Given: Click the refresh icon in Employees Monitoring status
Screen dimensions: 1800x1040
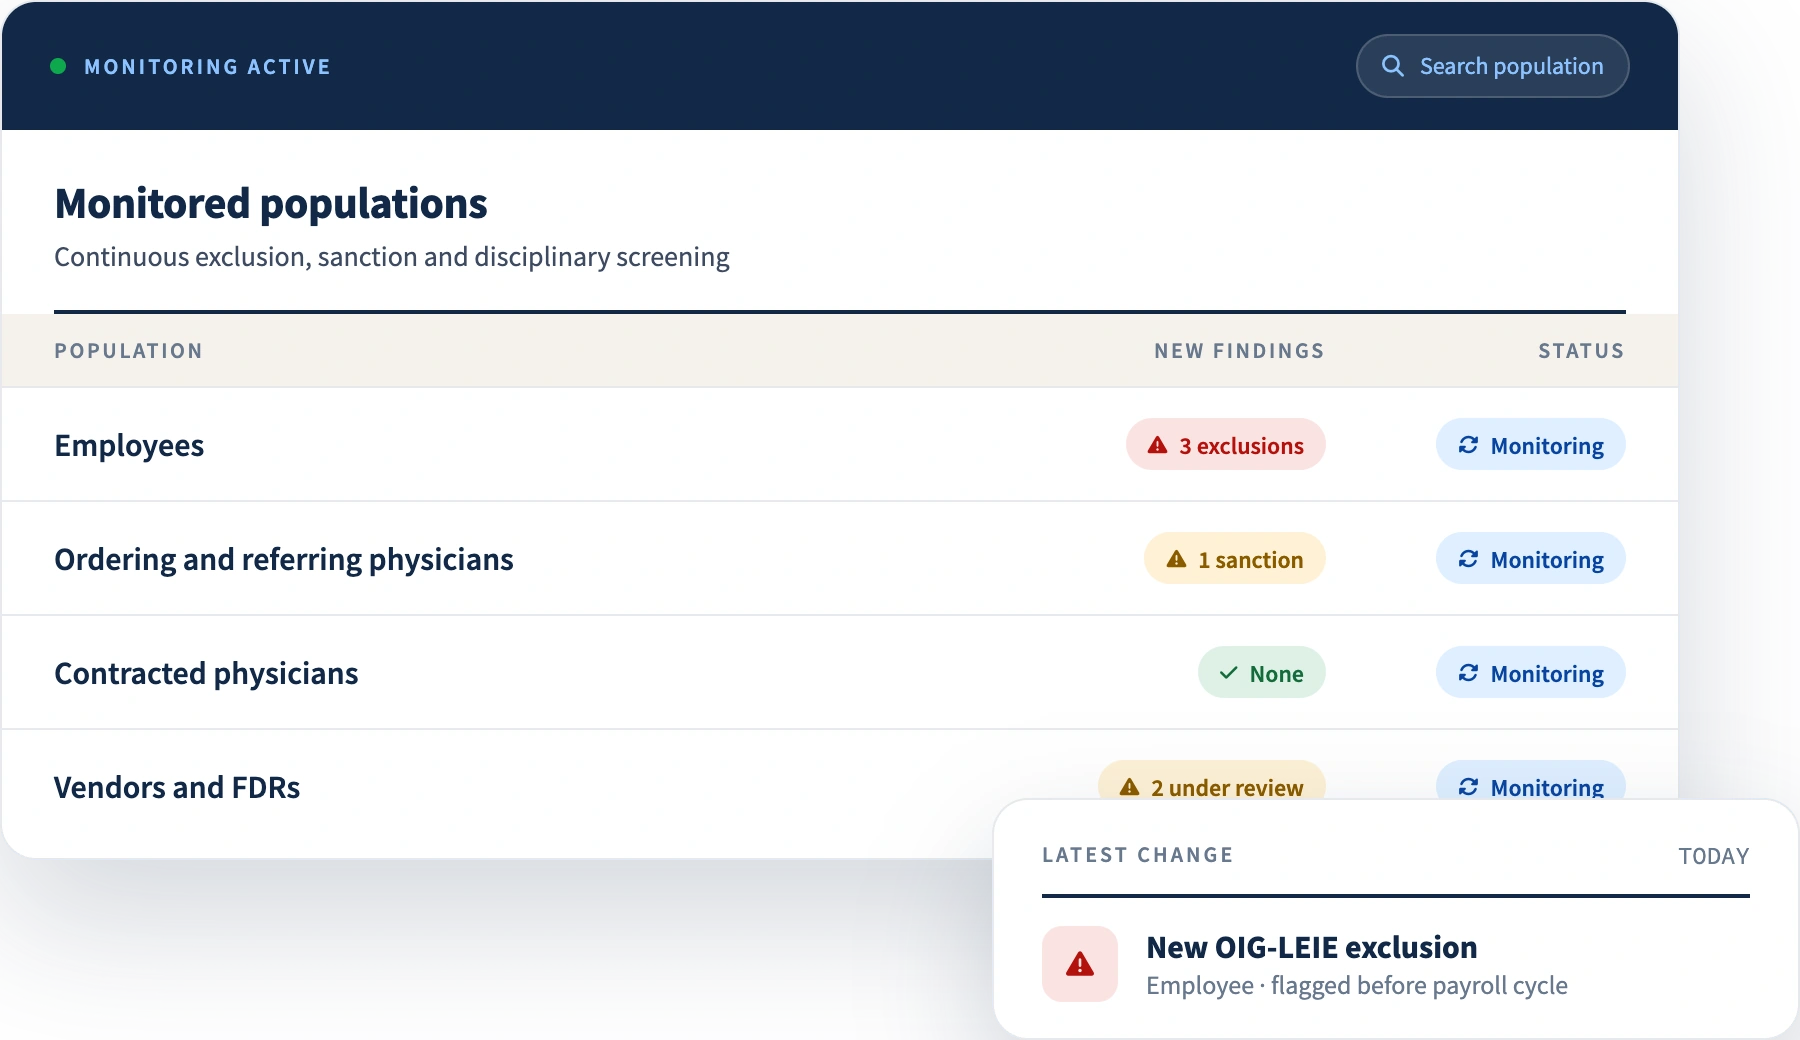Looking at the screenshot, I should 1468,445.
